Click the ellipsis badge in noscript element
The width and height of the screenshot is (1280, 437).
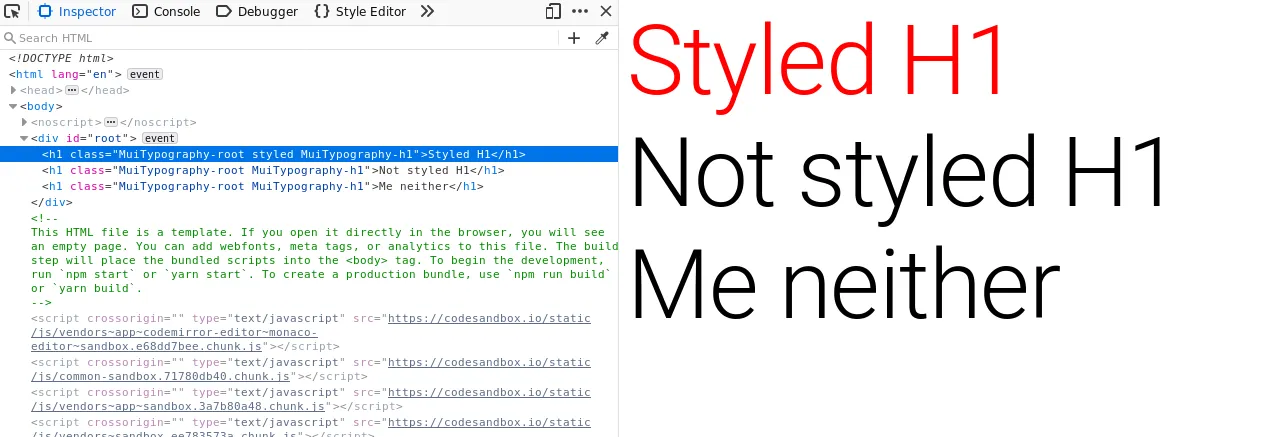pos(111,122)
